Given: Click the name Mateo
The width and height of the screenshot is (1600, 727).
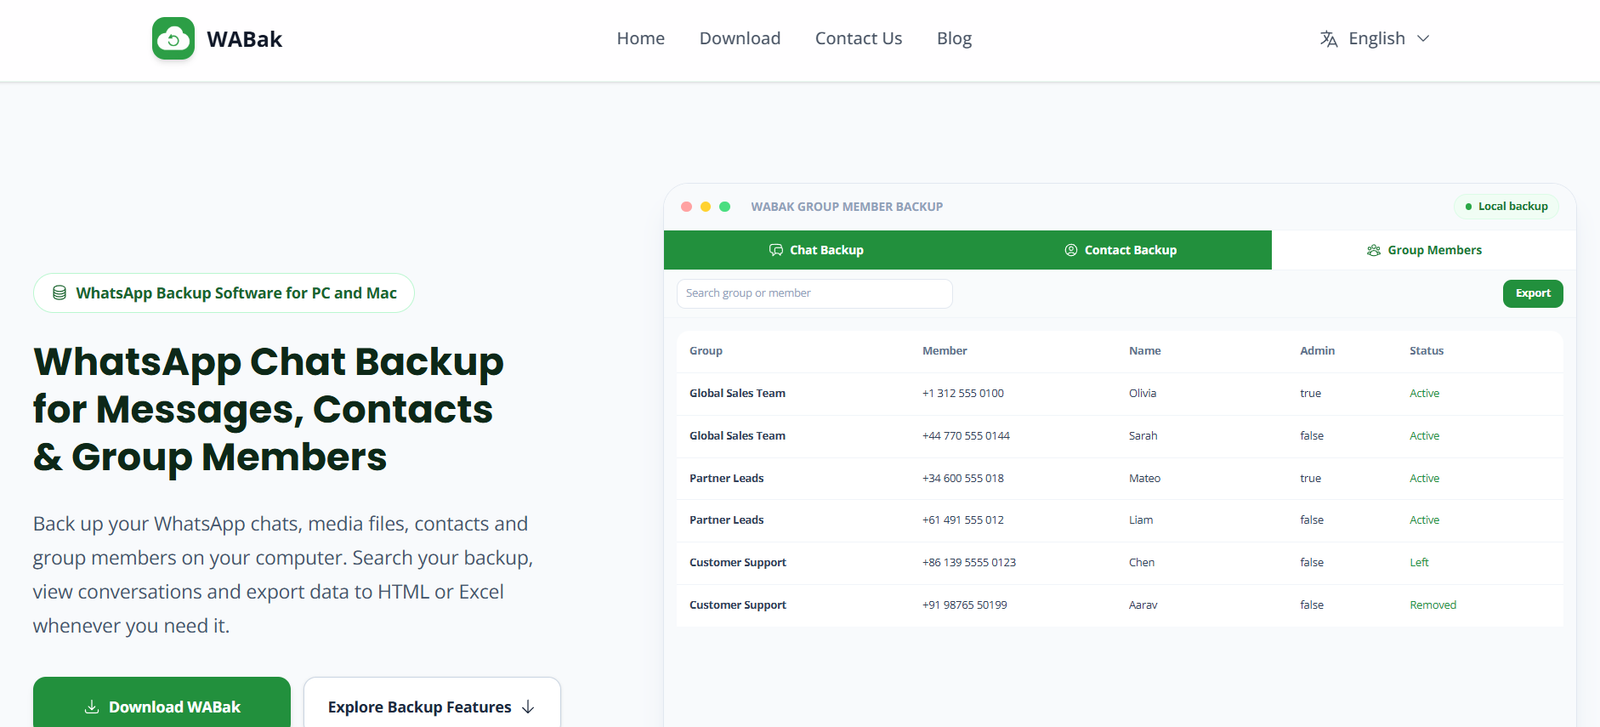Looking at the screenshot, I should [1145, 478].
